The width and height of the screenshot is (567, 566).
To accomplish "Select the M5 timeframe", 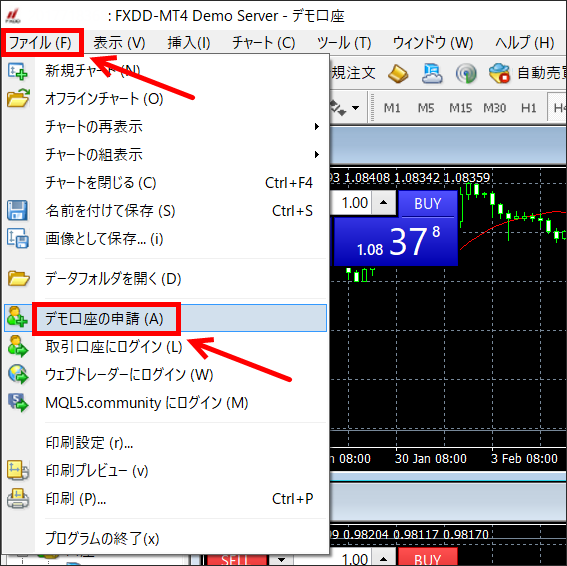I will pos(426,108).
